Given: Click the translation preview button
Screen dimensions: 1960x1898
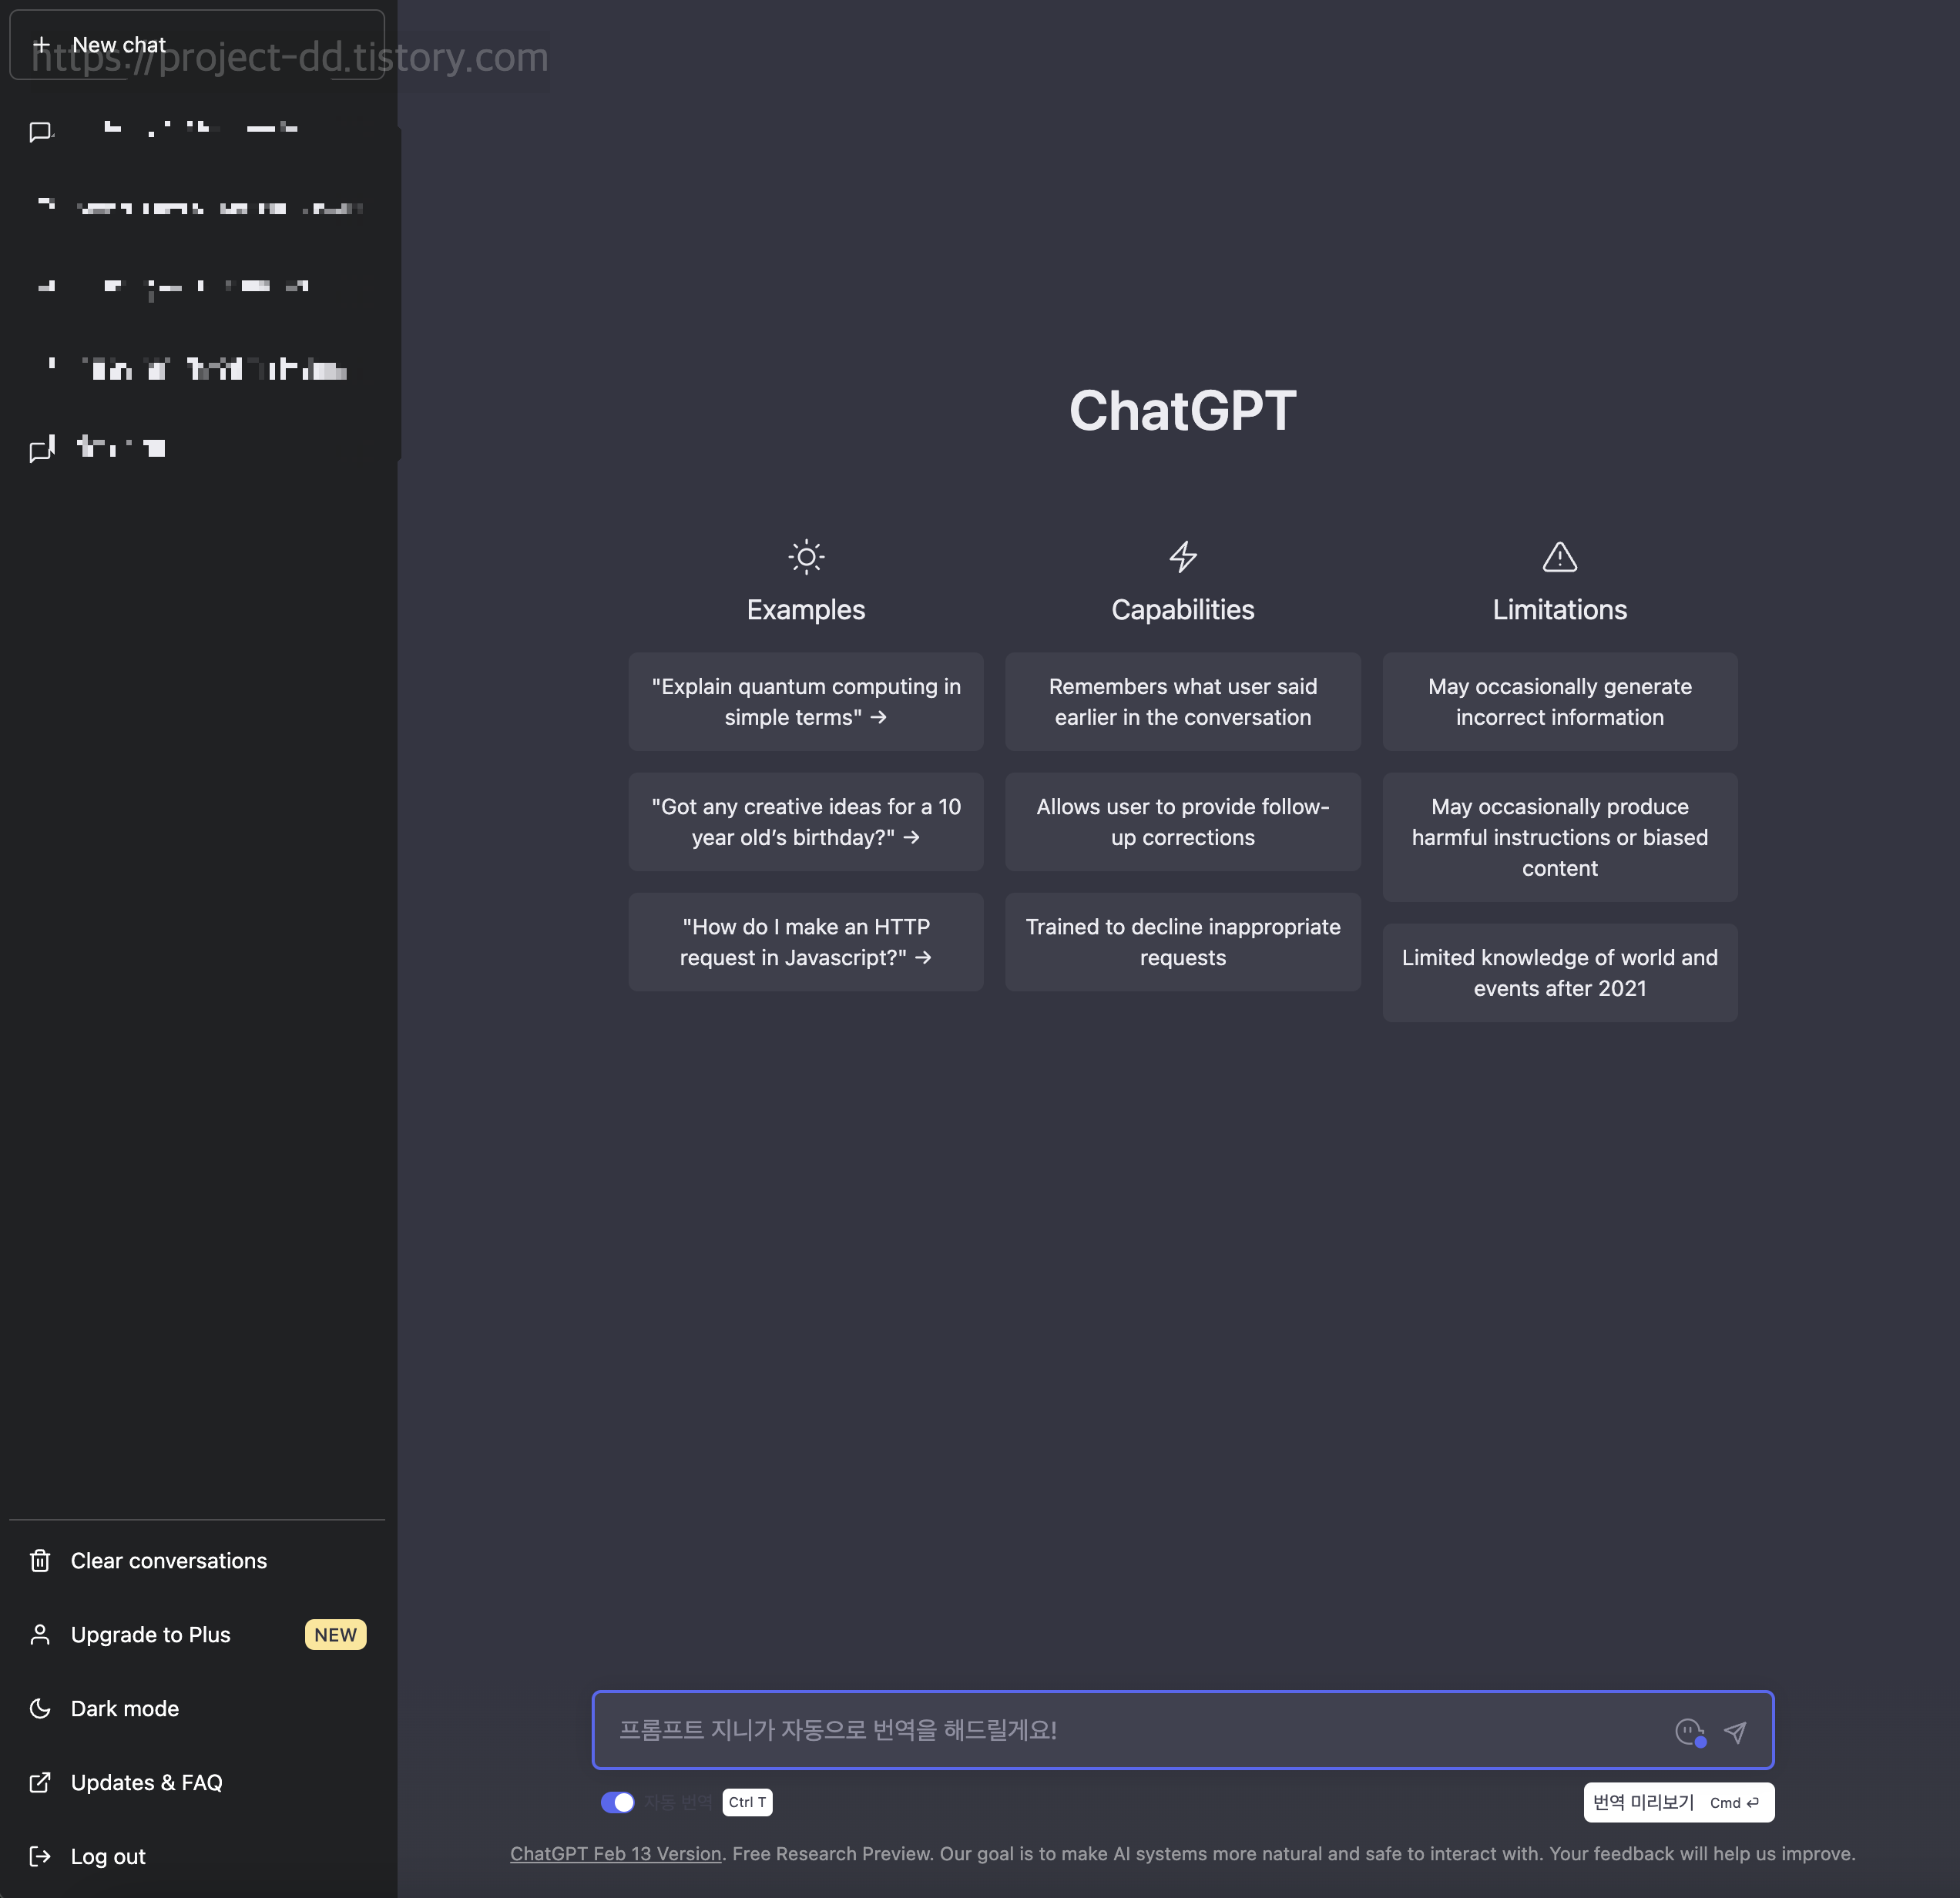Looking at the screenshot, I should (x=1678, y=1802).
